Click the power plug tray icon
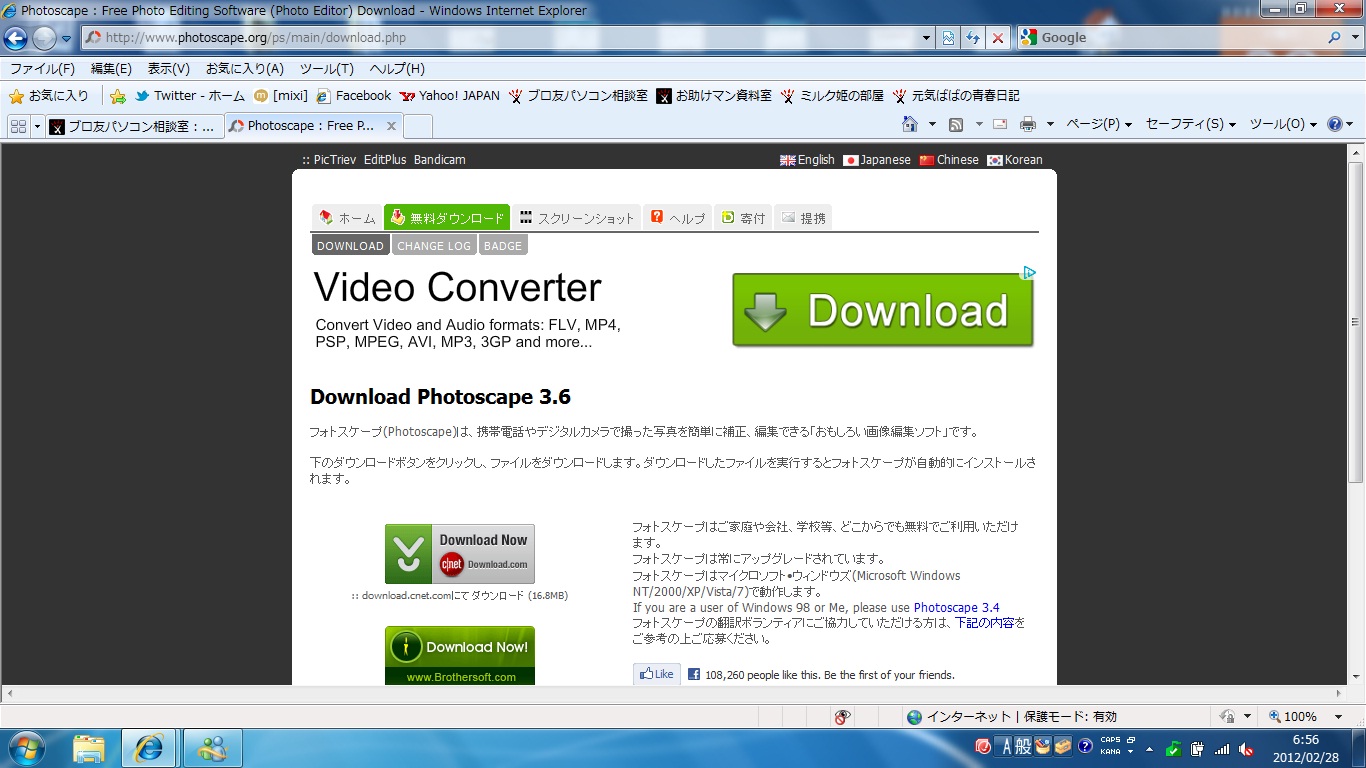 [x=1197, y=749]
